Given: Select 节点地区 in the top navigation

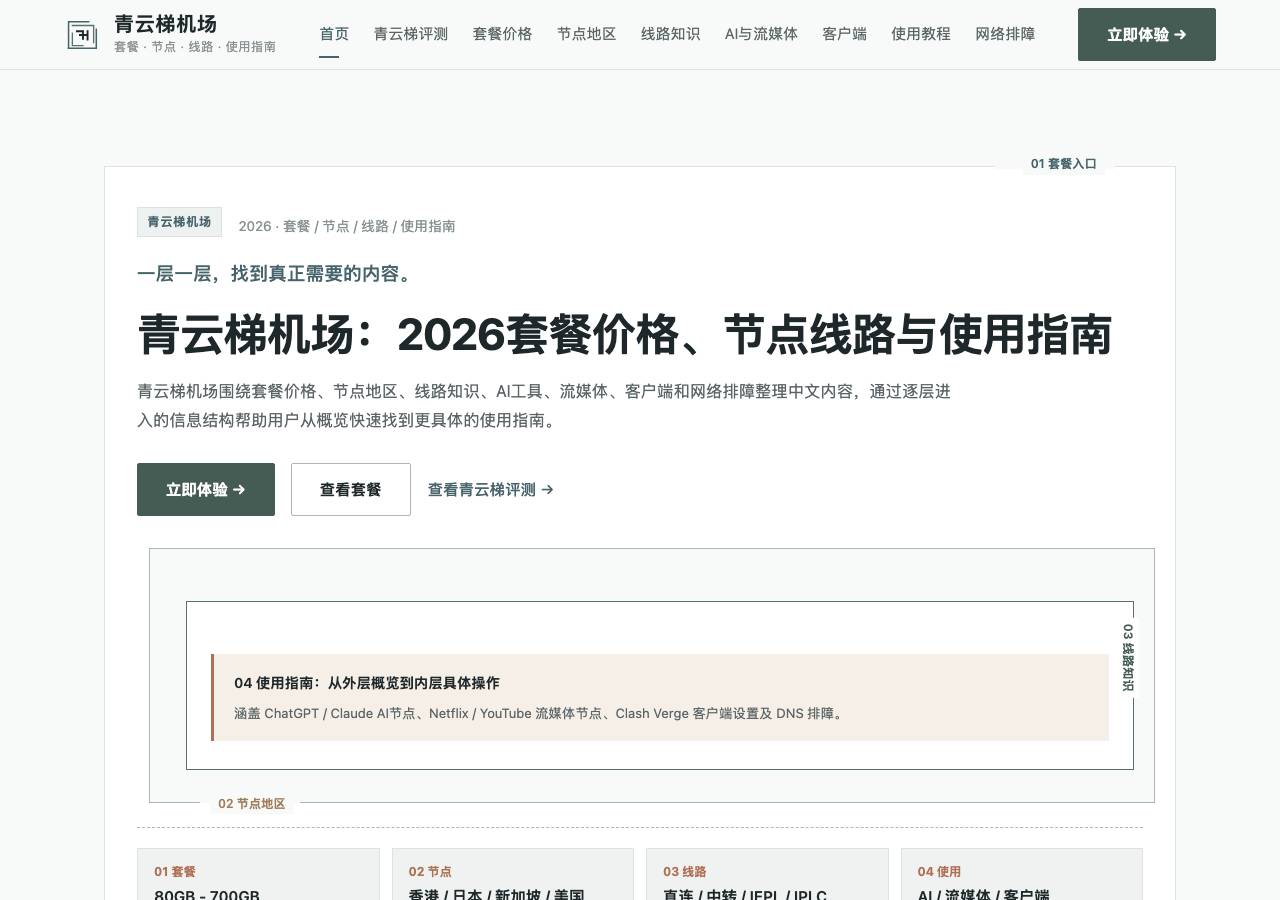Looking at the screenshot, I should tap(587, 34).
